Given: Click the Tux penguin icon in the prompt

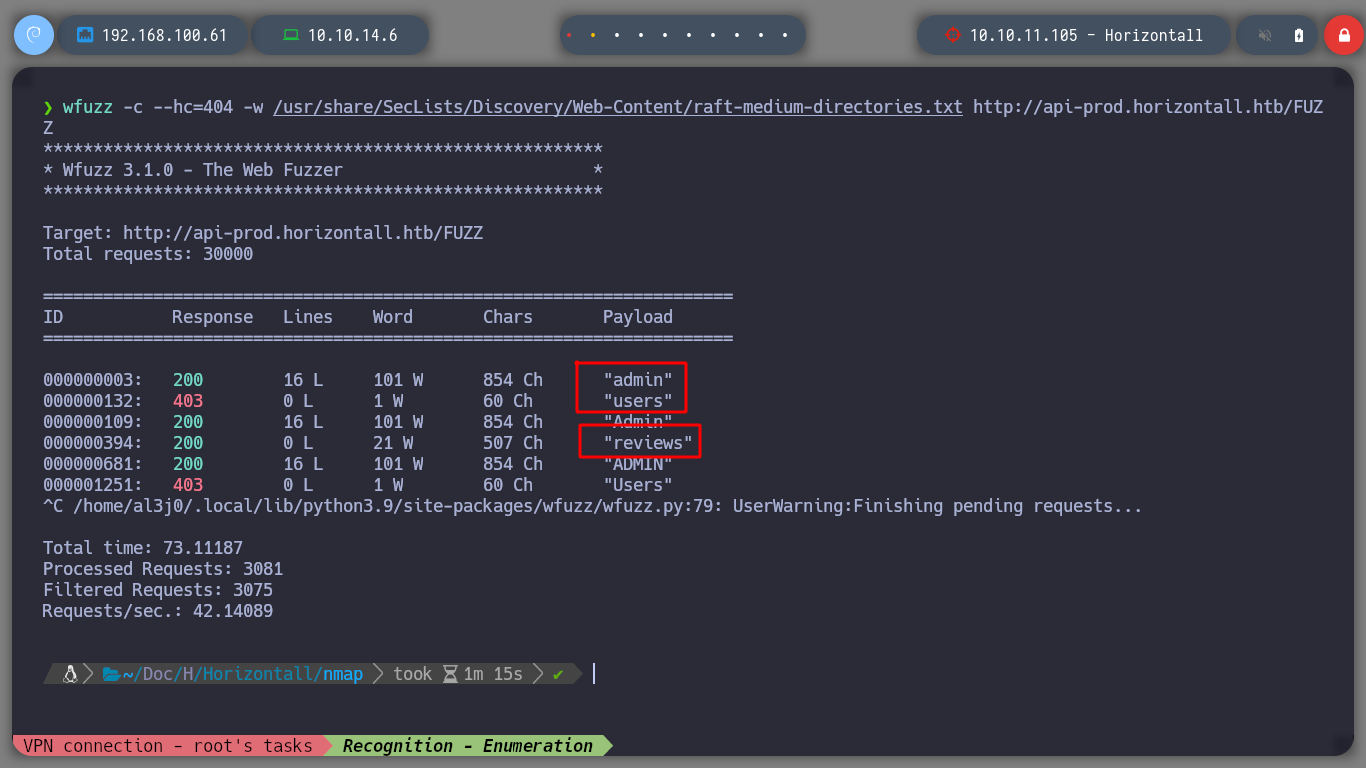Looking at the screenshot, I should click(70, 674).
